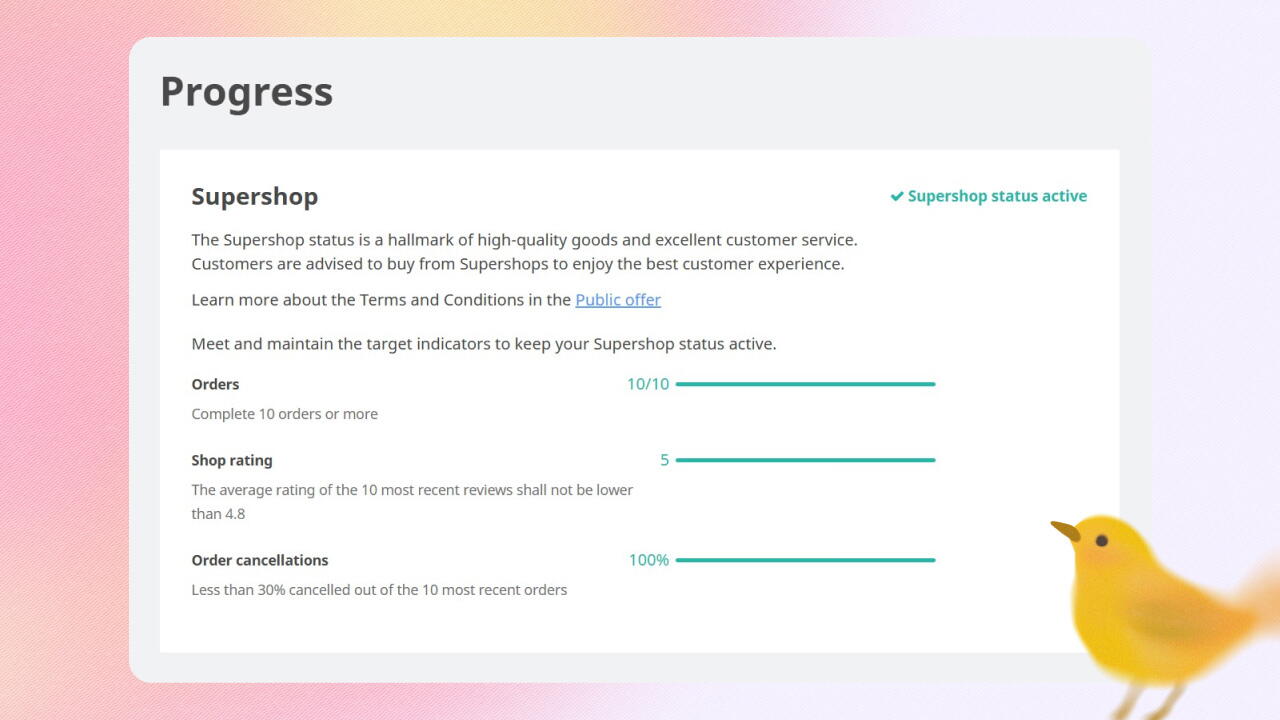Click the Shop rating progress bar

tap(805, 460)
